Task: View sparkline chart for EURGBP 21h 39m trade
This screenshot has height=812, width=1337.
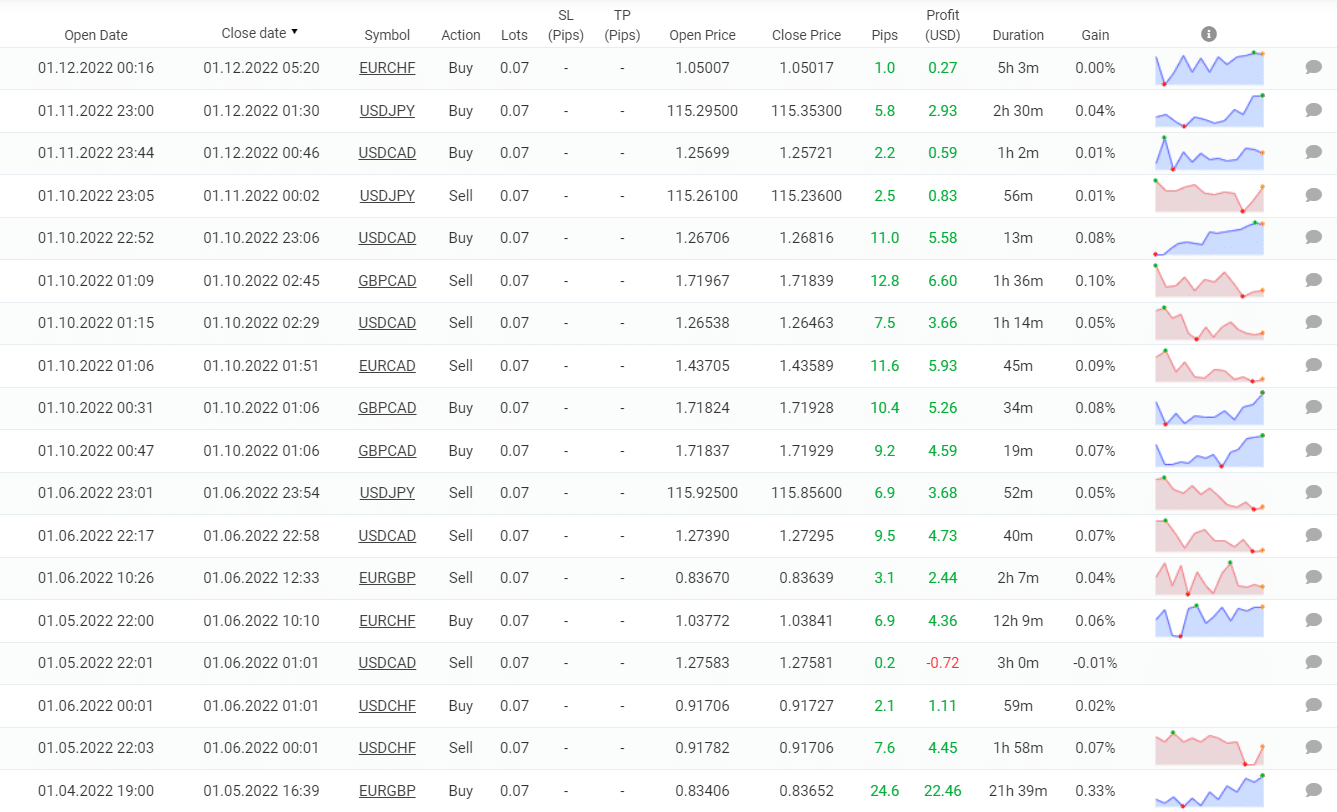Action: tap(1209, 791)
